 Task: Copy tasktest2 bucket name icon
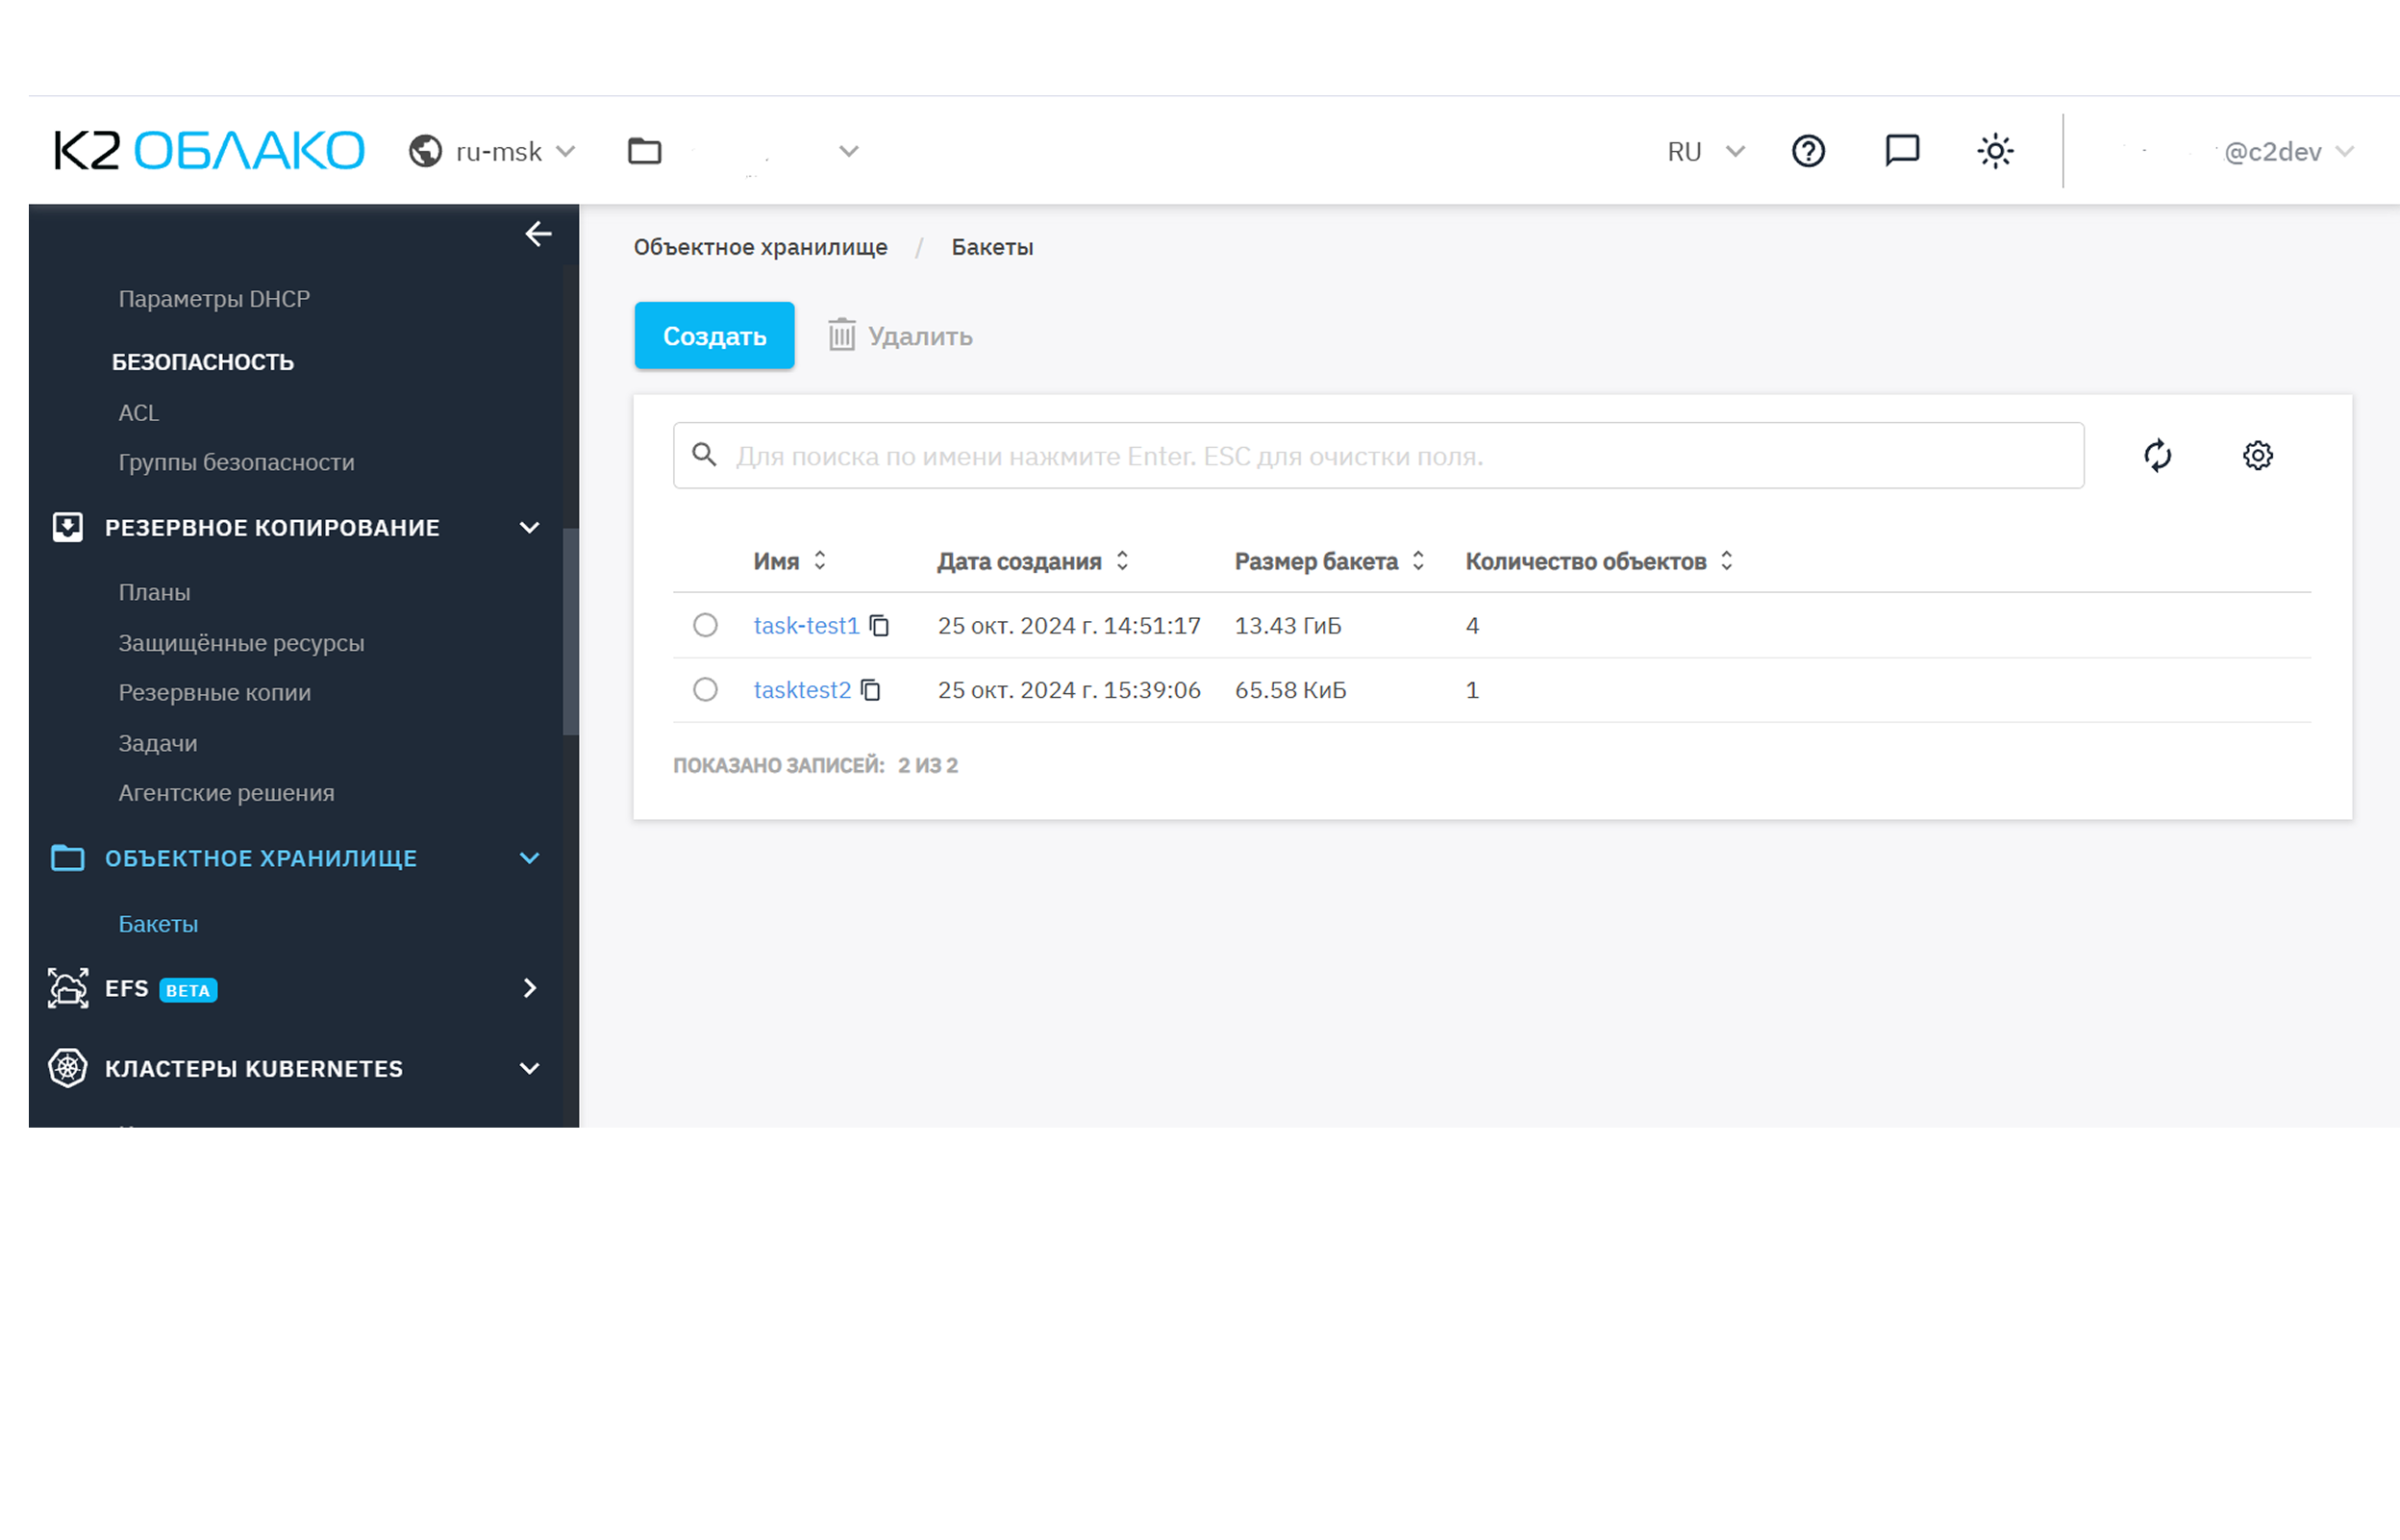coord(871,690)
